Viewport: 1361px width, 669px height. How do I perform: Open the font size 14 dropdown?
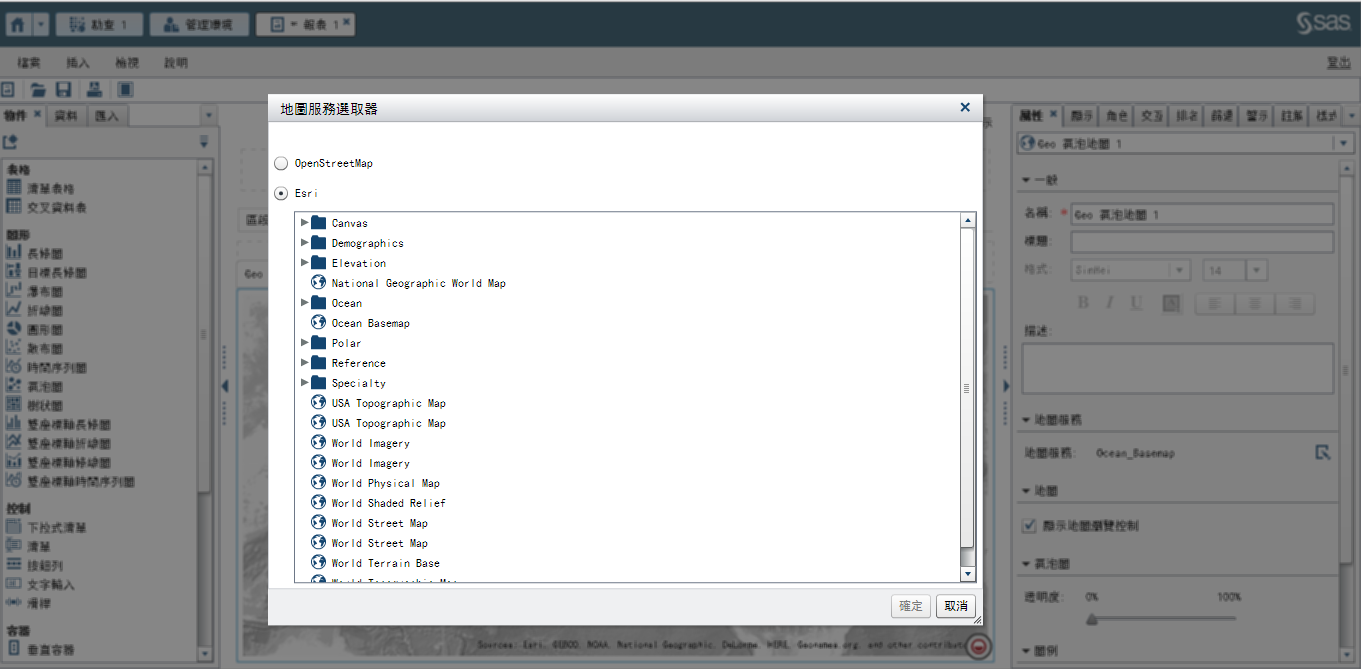[1257, 270]
